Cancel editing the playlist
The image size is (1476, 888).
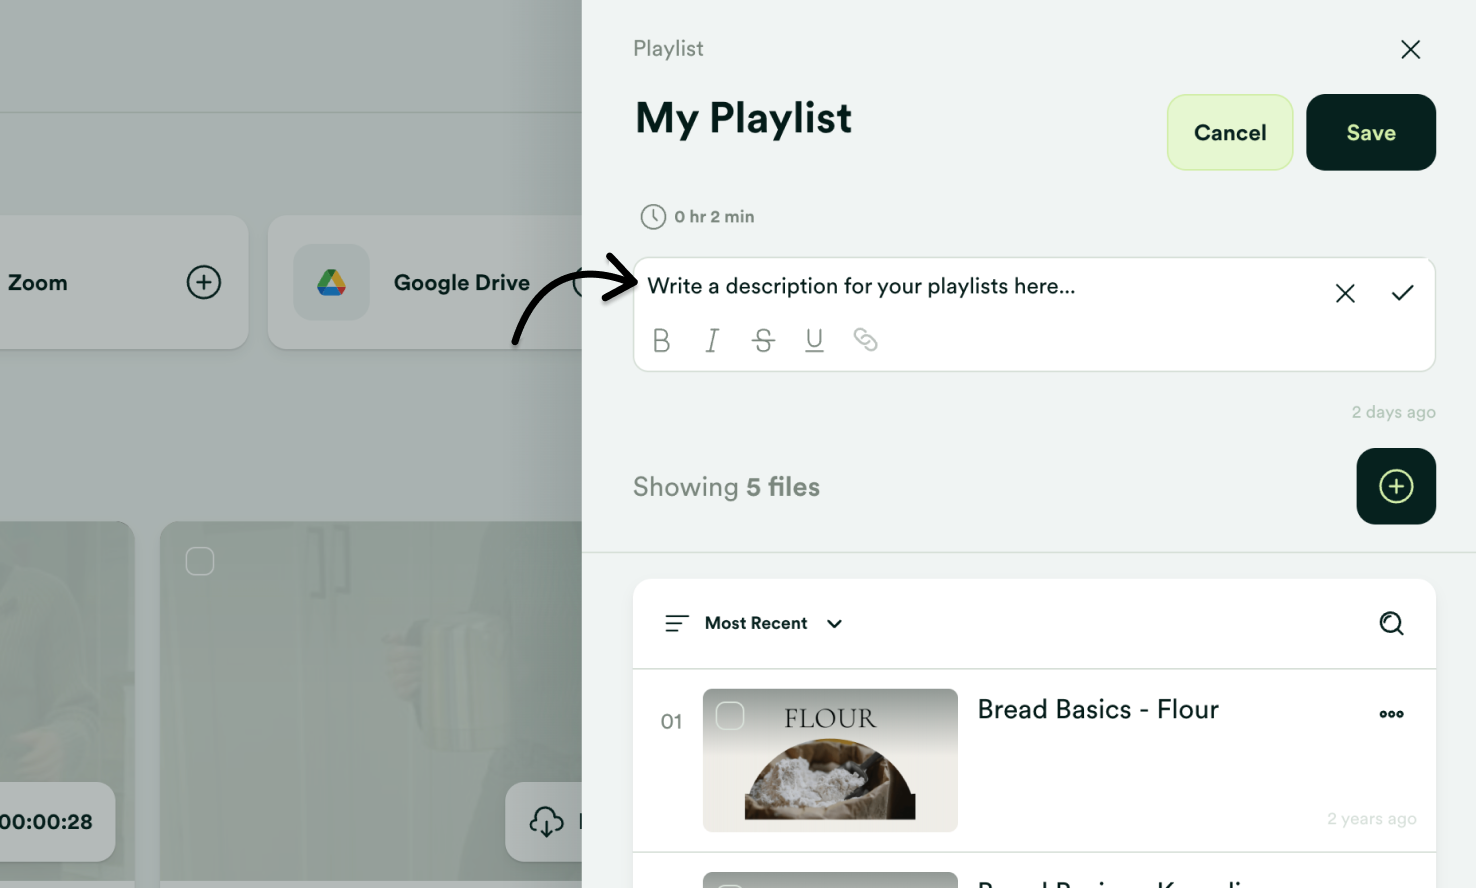[1230, 132]
